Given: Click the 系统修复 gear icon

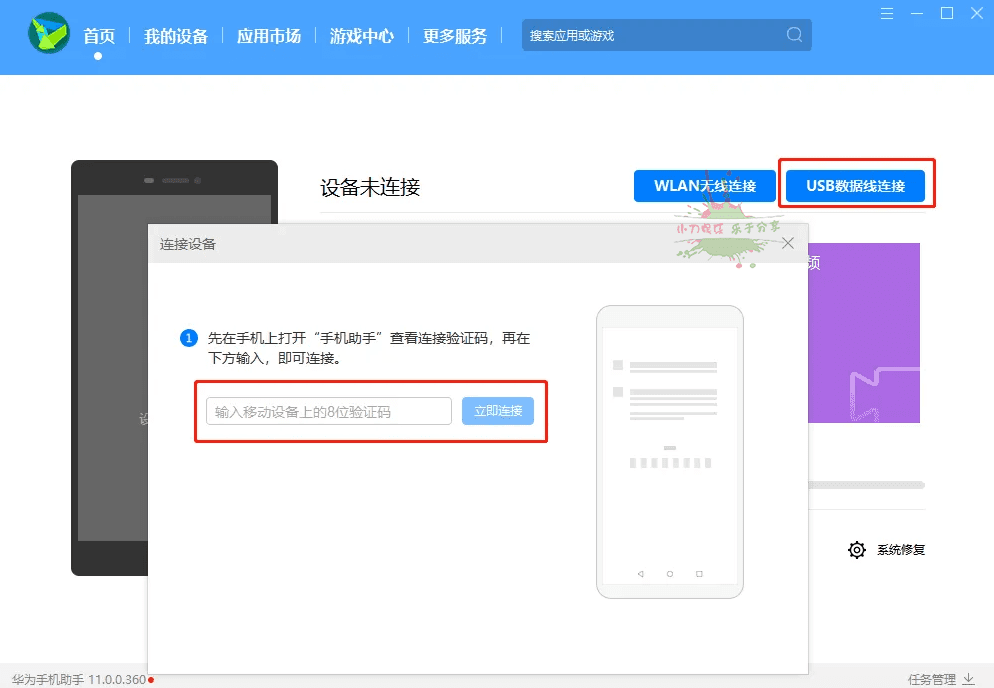Looking at the screenshot, I should (x=856, y=550).
